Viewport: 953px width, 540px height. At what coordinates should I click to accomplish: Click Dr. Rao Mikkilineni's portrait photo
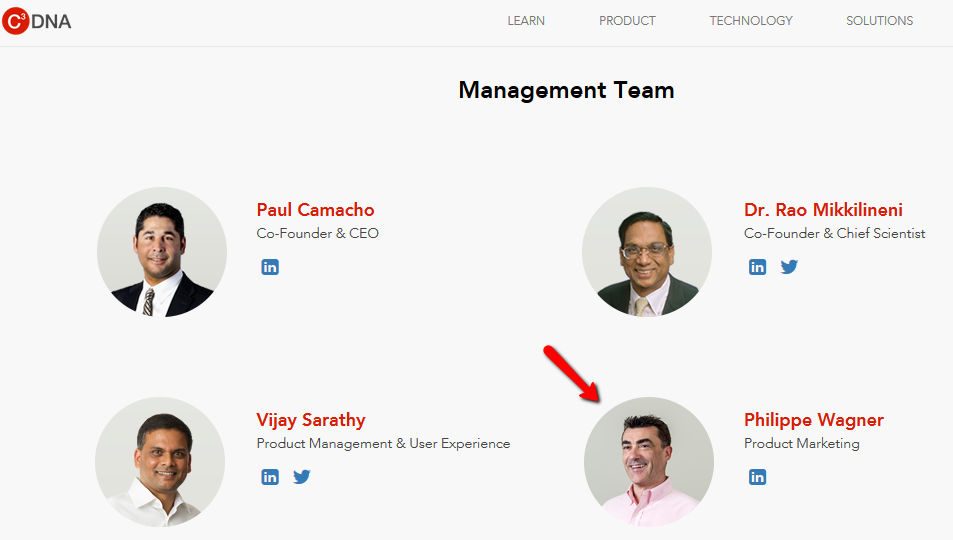[x=647, y=252]
